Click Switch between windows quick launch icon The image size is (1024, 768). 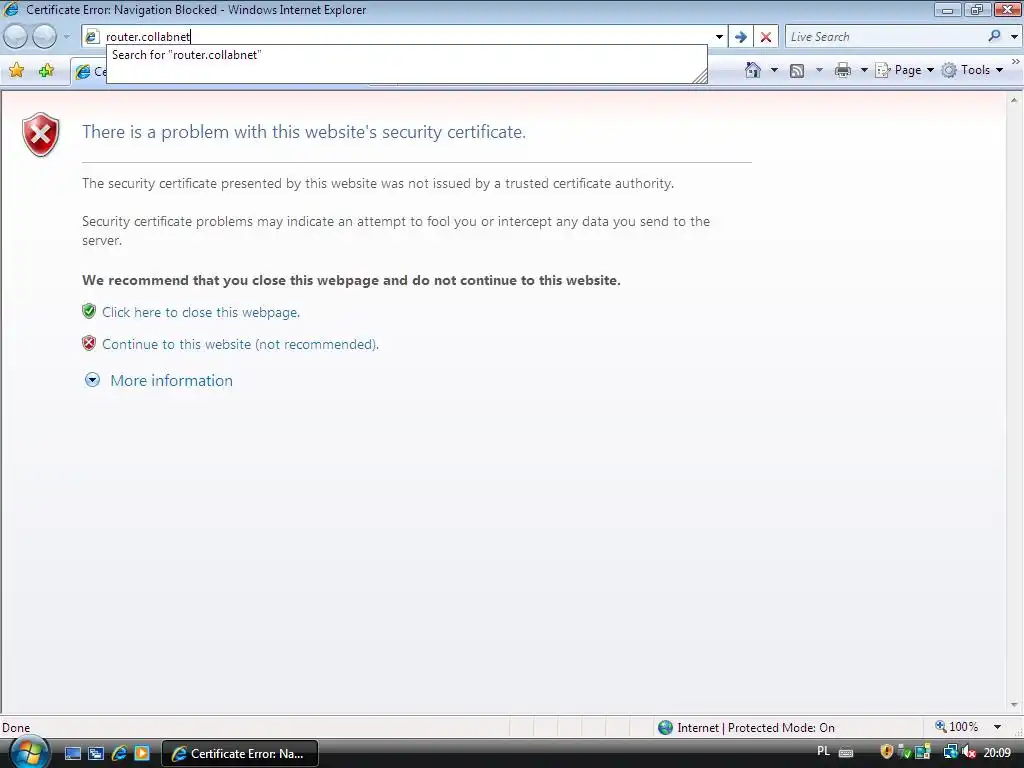click(96, 754)
